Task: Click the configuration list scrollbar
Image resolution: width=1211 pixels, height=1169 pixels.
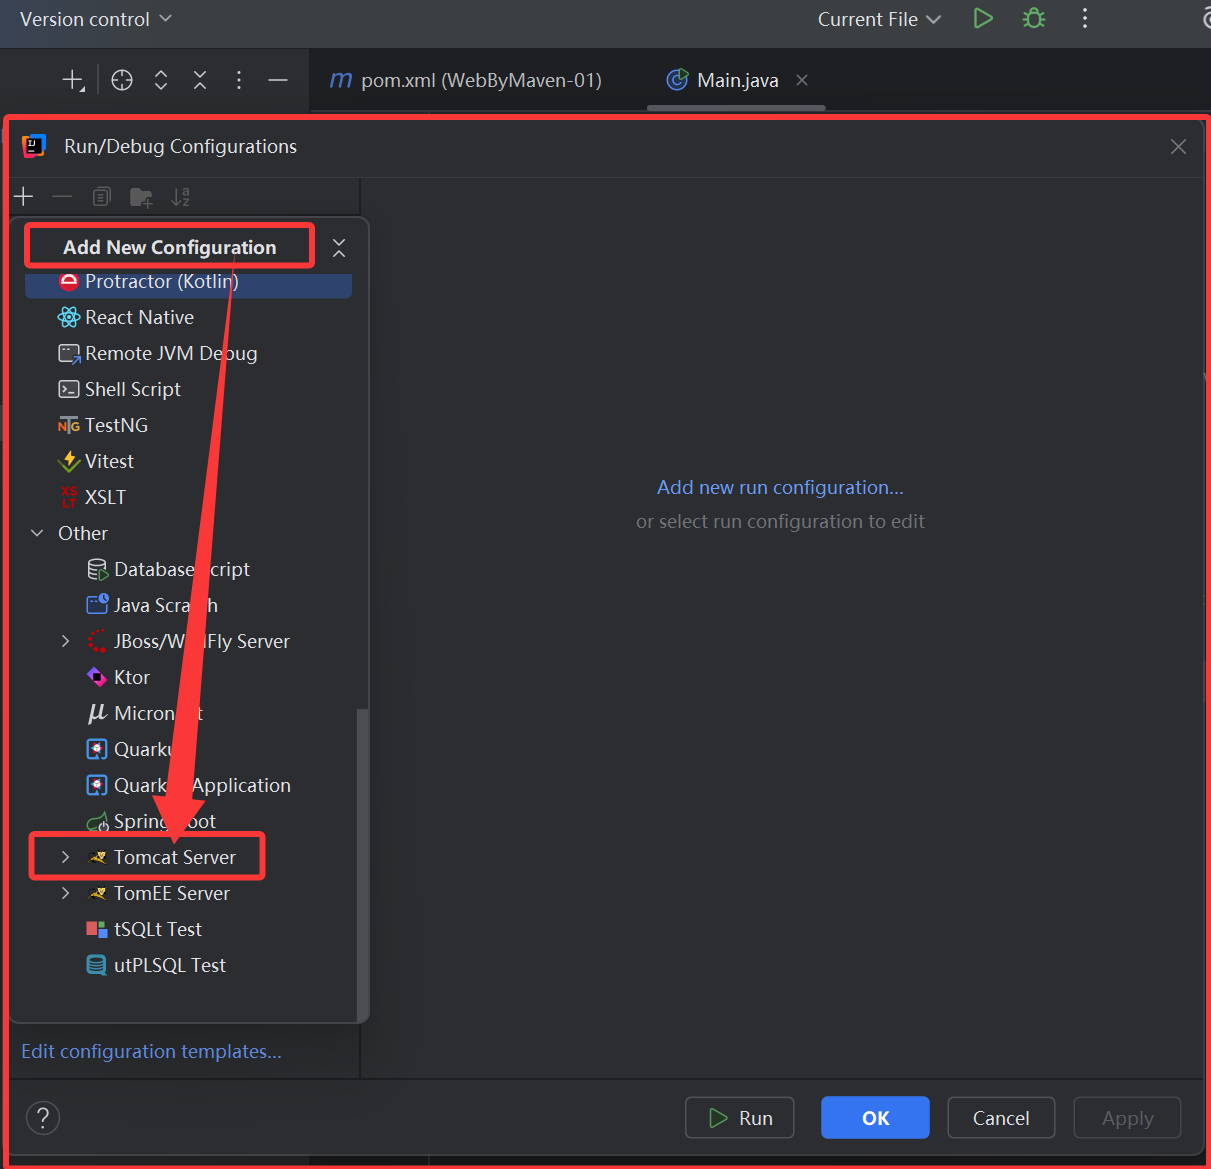Action: point(362,864)
